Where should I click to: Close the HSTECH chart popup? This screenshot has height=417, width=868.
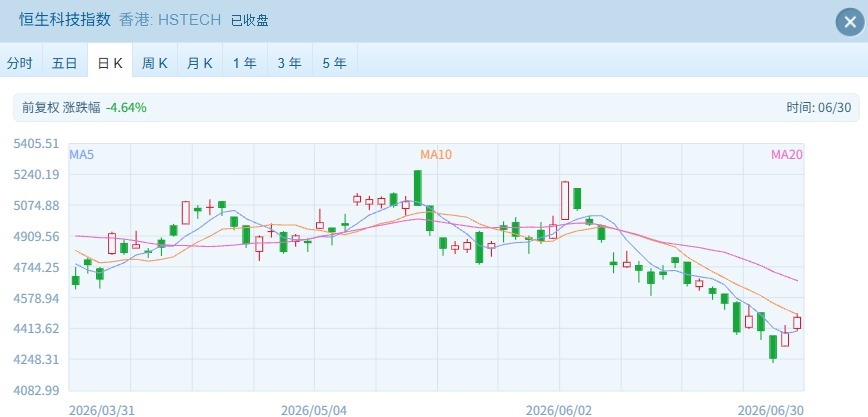(850, 22)
